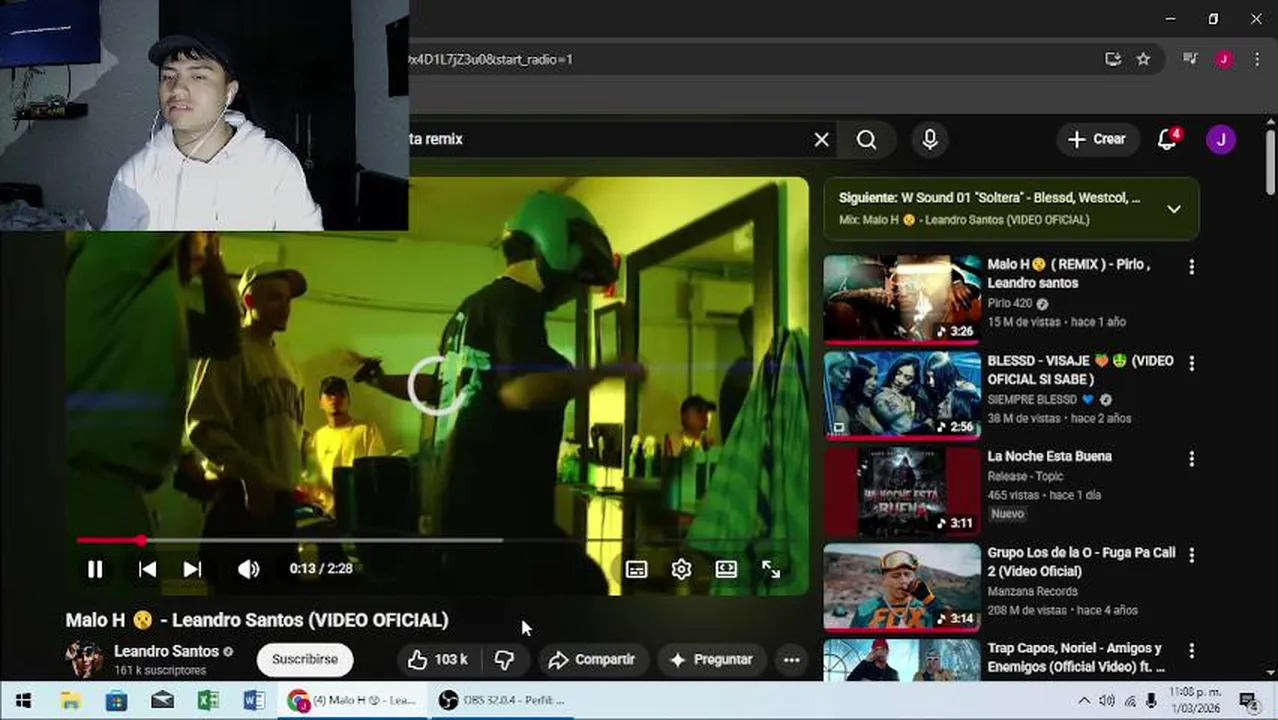Search by voice with microphone
This screenshot has height=720, width=1278.
(x=930, y=140)
